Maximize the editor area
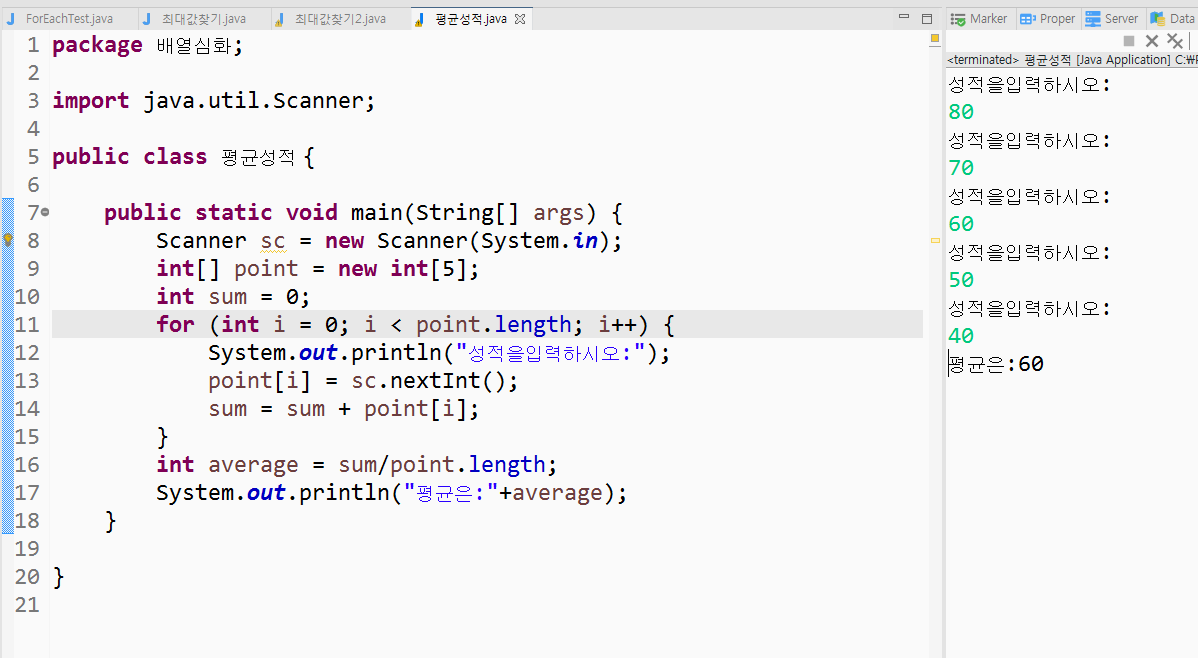The image size is (1198, 658). (927, 18)
